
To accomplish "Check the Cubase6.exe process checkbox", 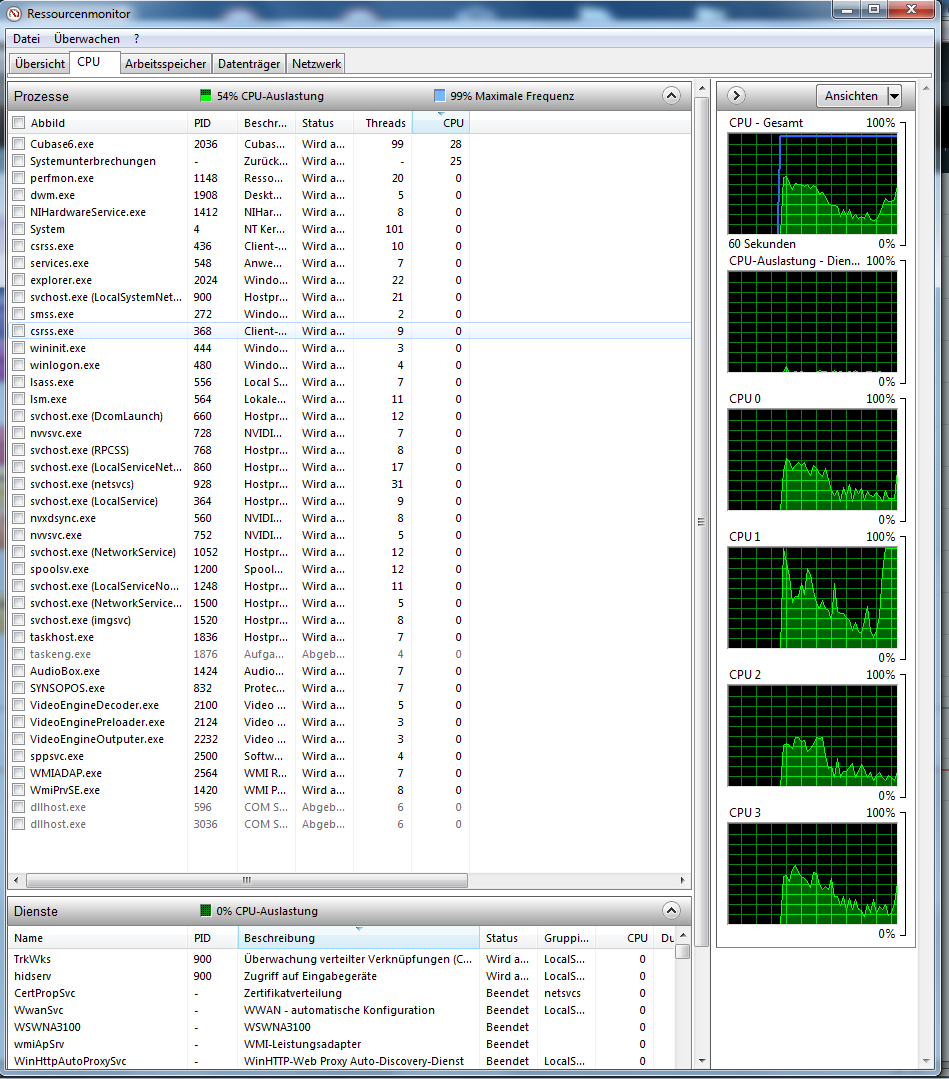I will point(18,144).
